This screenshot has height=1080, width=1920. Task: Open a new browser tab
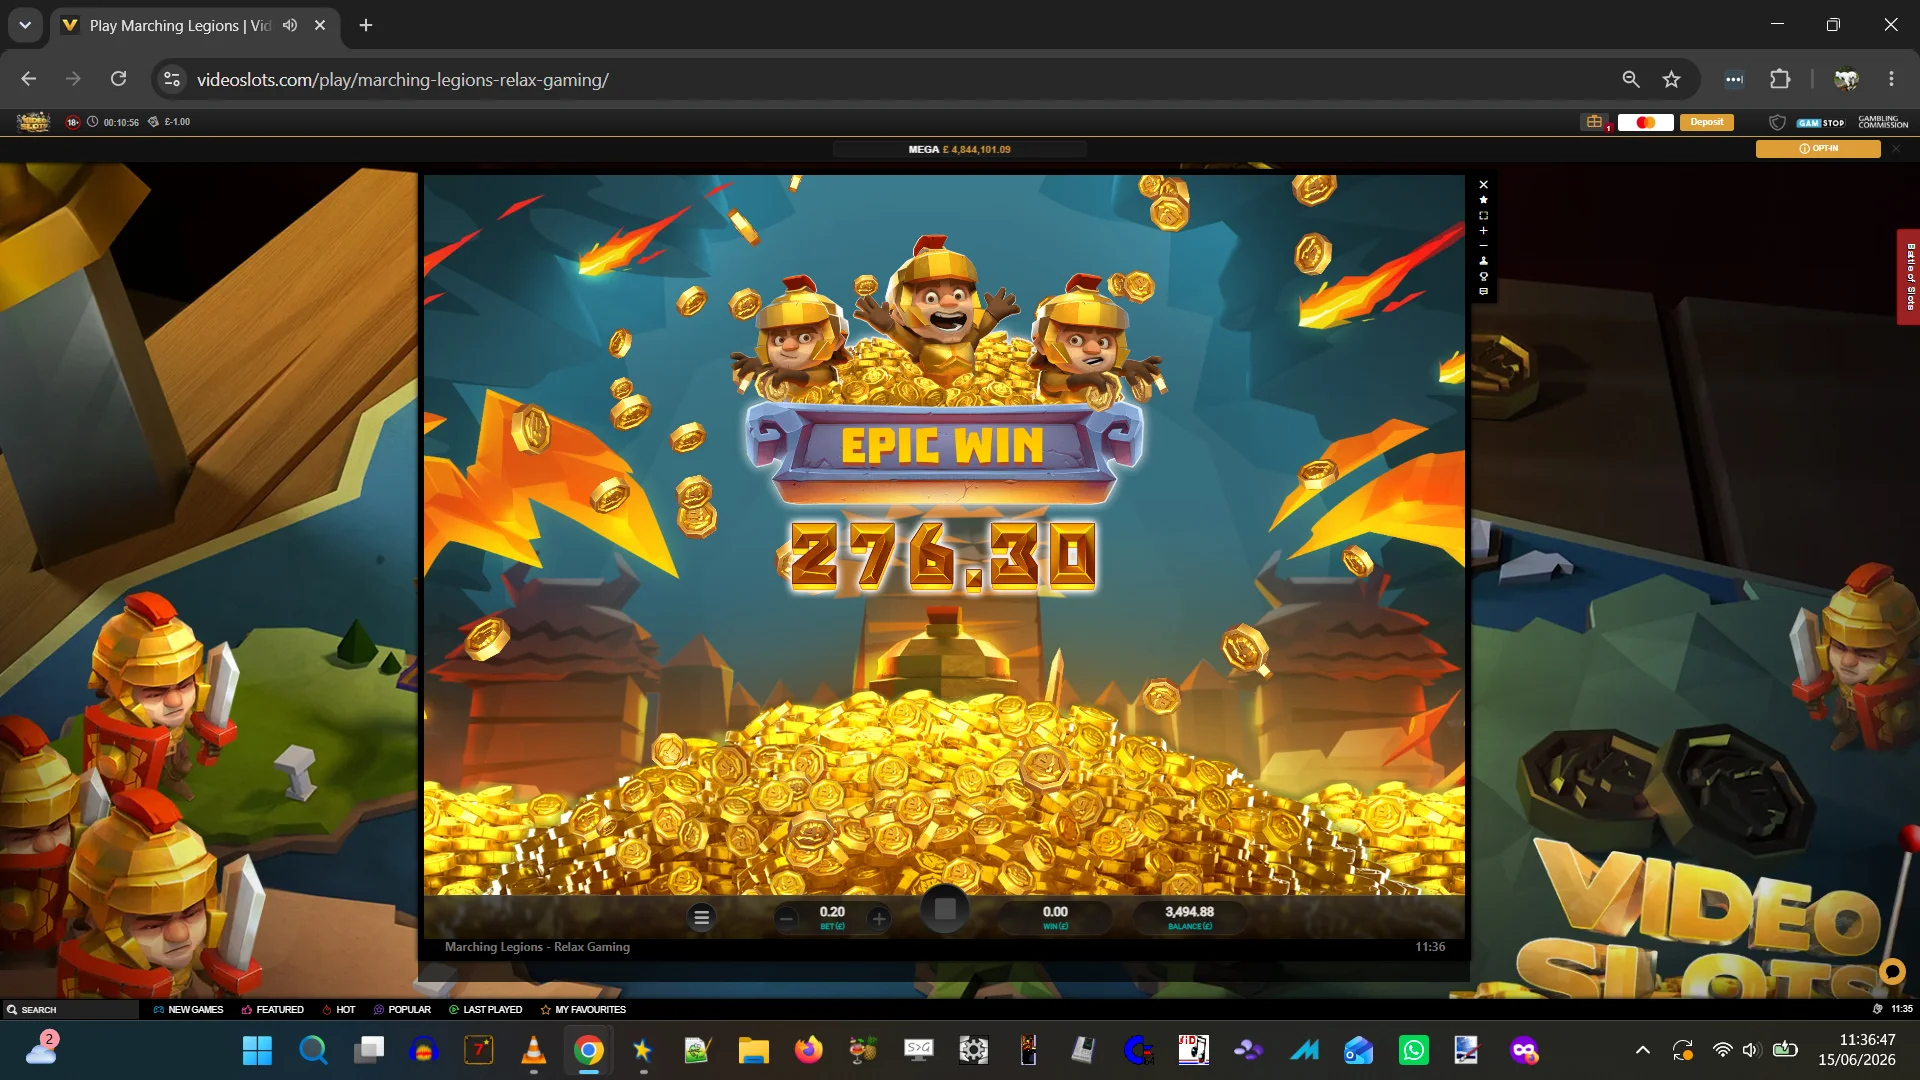(x=366, y=25)
